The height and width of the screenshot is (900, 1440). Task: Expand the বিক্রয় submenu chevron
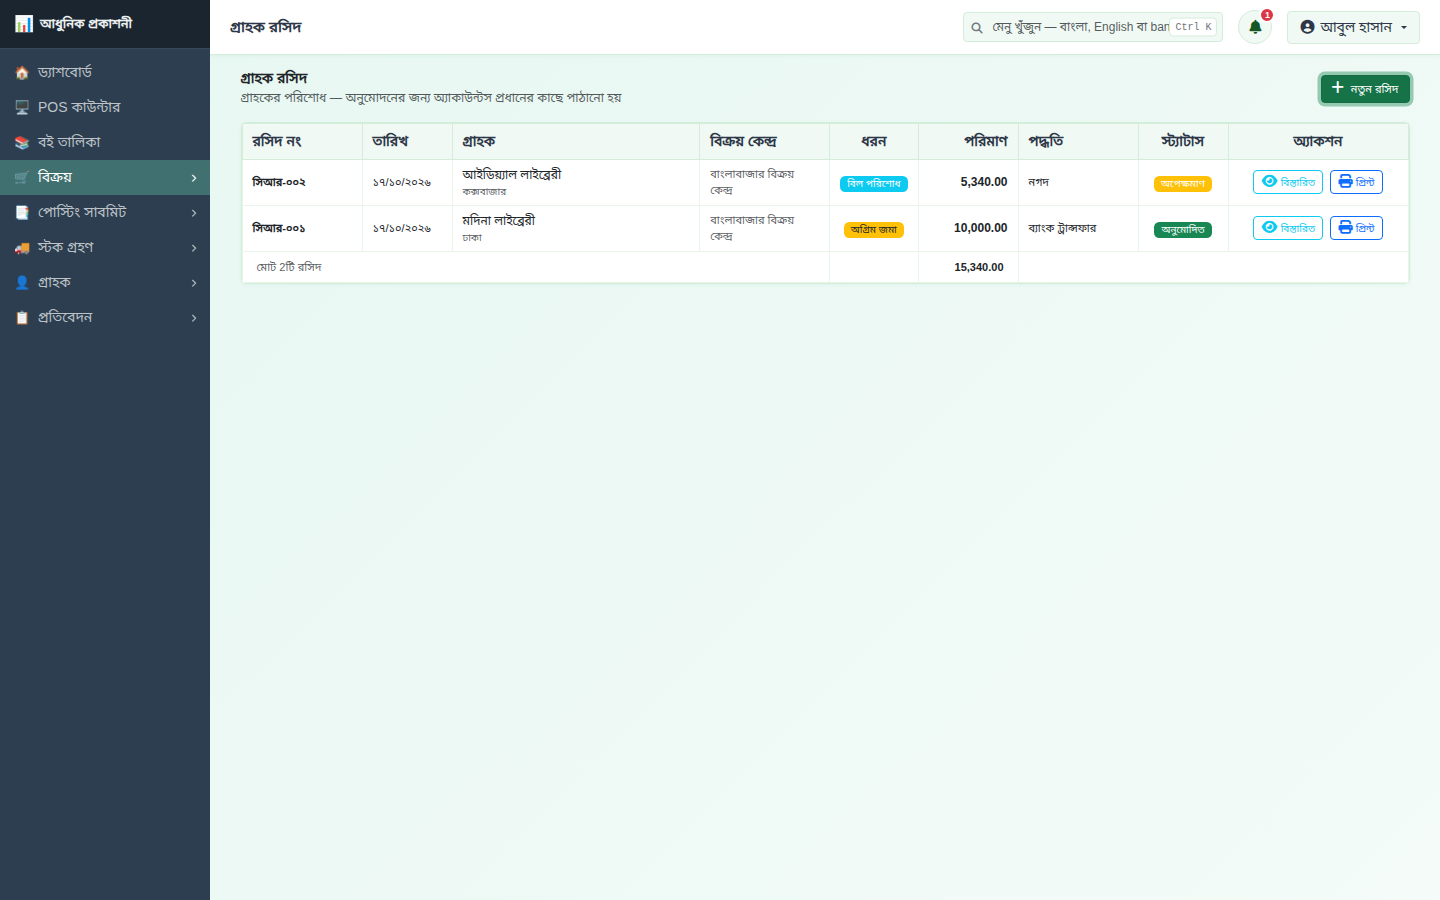[194, 178]
